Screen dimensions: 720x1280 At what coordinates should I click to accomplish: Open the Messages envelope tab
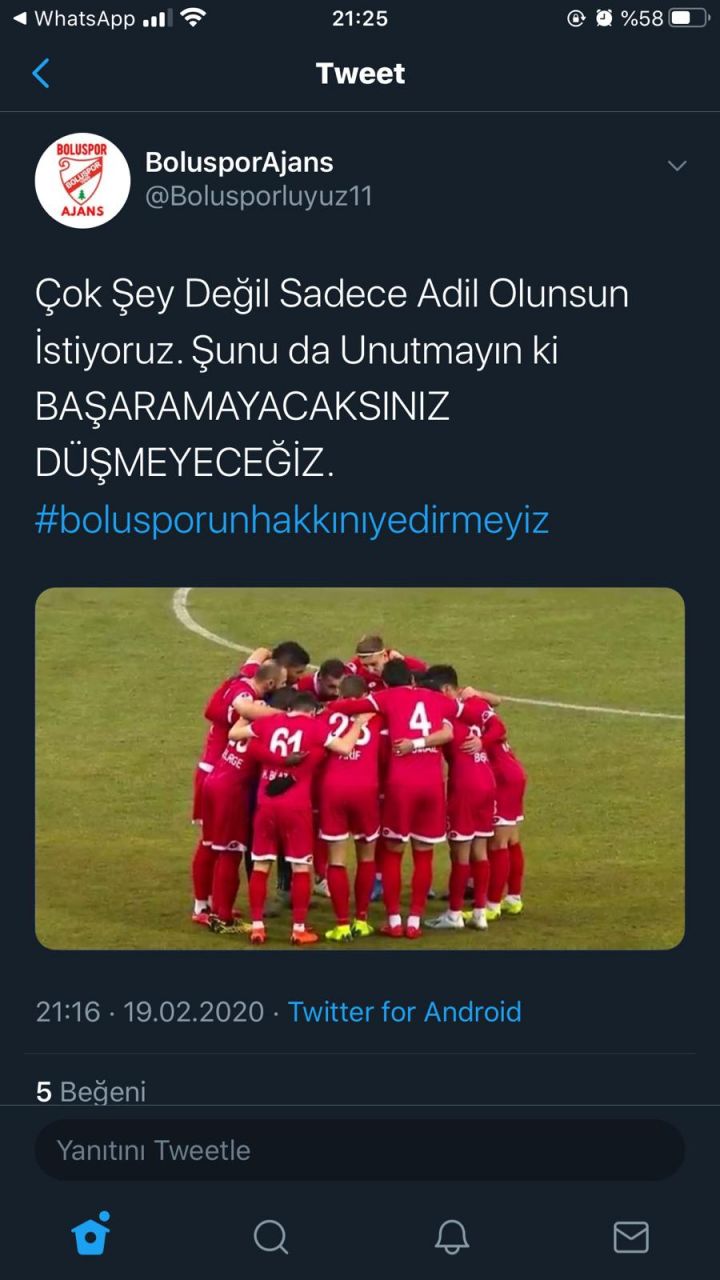pyautogui.click(x=631, y=1237)
